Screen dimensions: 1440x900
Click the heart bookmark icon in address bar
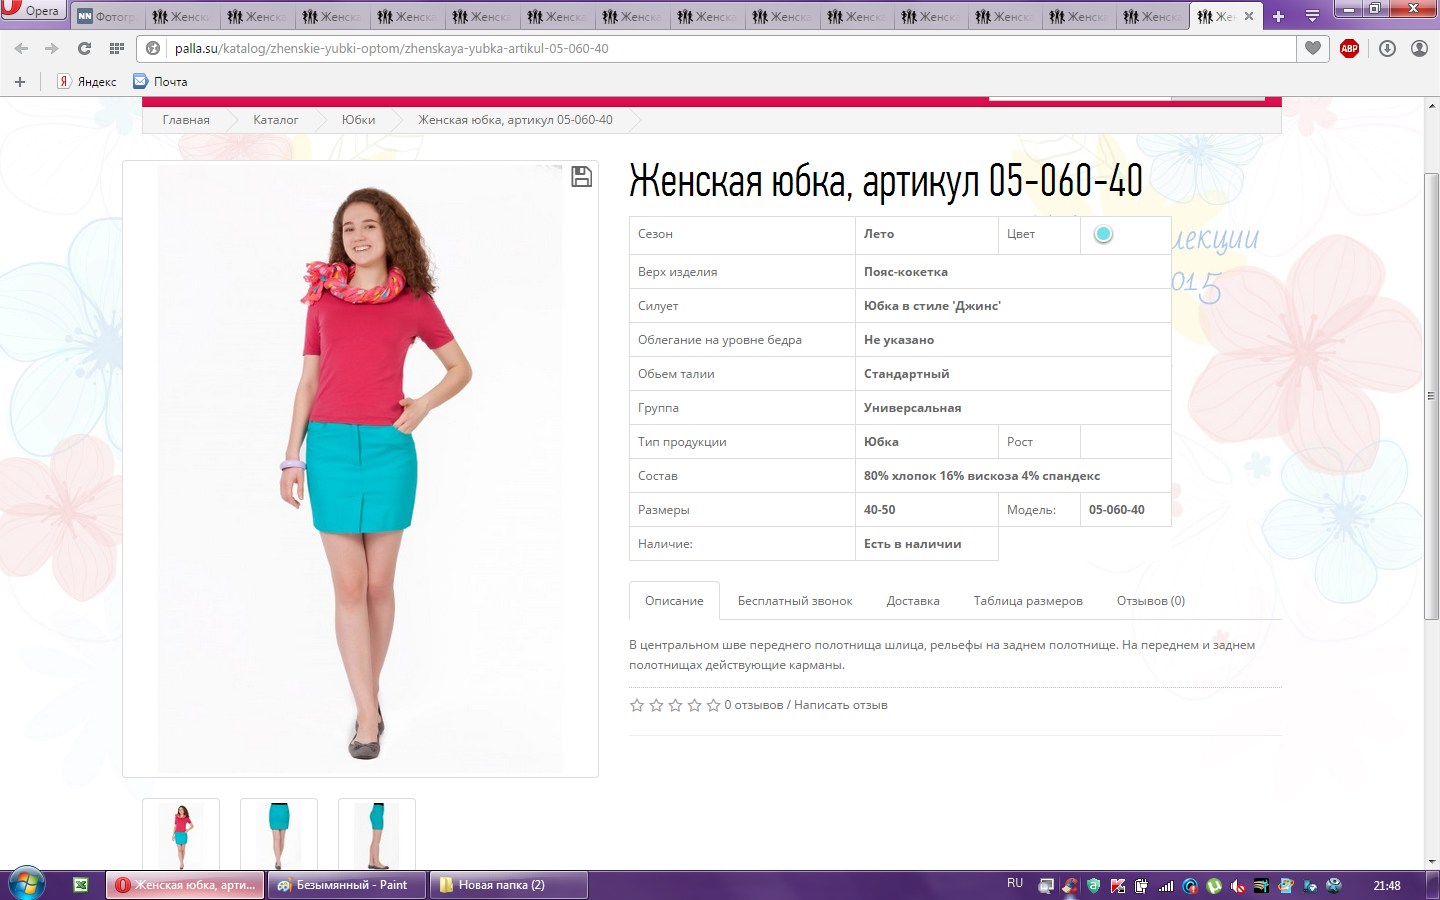pos(1313,48)
